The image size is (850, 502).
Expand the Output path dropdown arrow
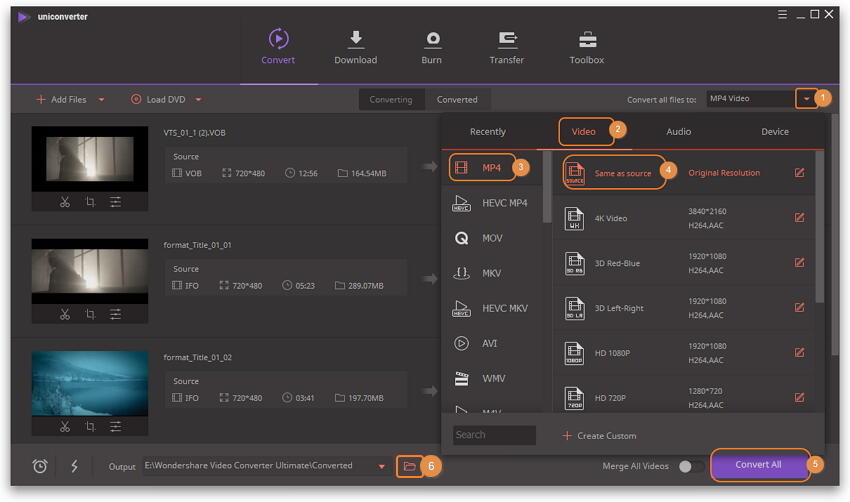pyautogui.click(x=382, y=466)
